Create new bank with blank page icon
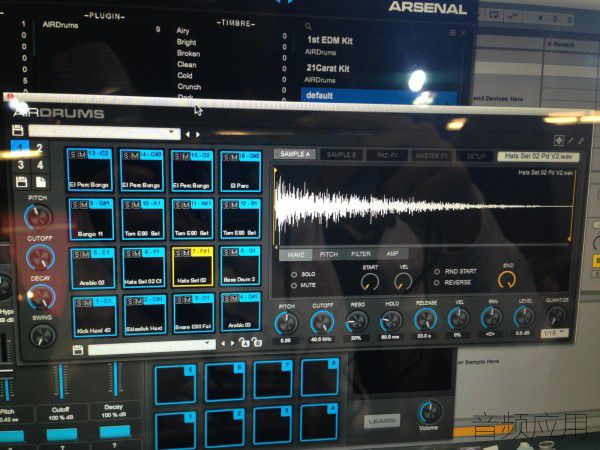Image resolution: width=600 pixels, height=450 pixels. pyautogui.click(x=41, y=182)
